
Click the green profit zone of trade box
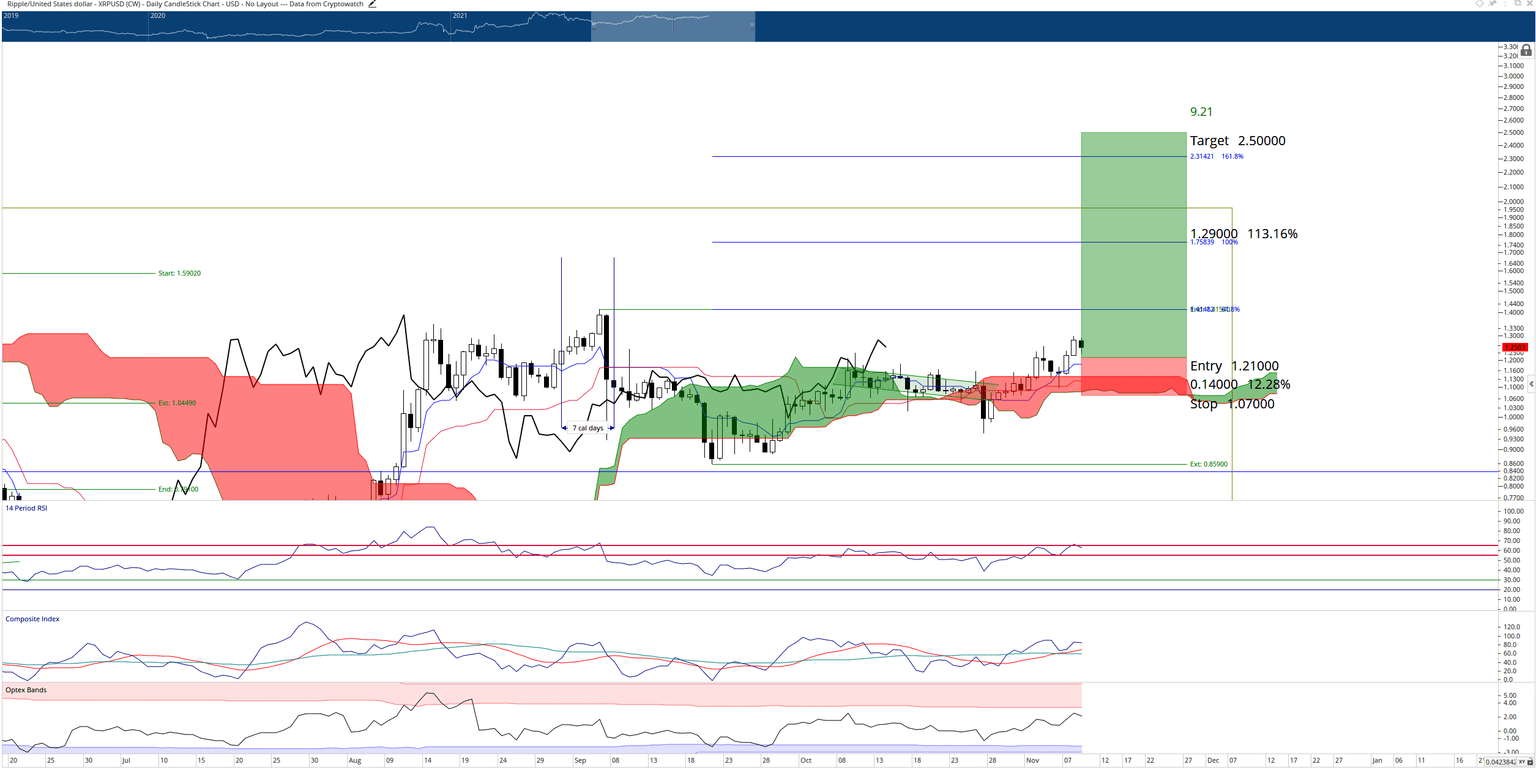[x=1134, y=245]
